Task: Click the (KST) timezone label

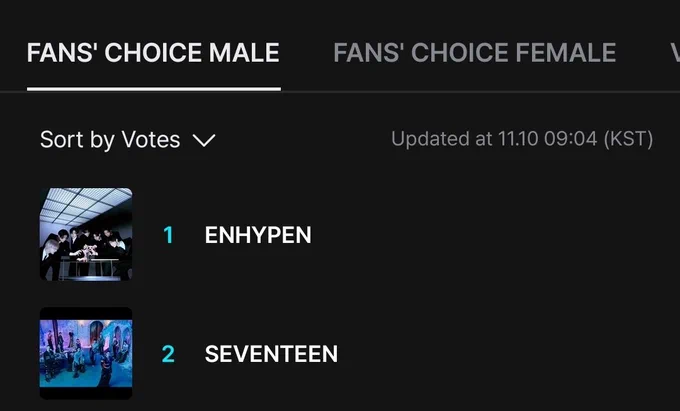Action: 629,139
